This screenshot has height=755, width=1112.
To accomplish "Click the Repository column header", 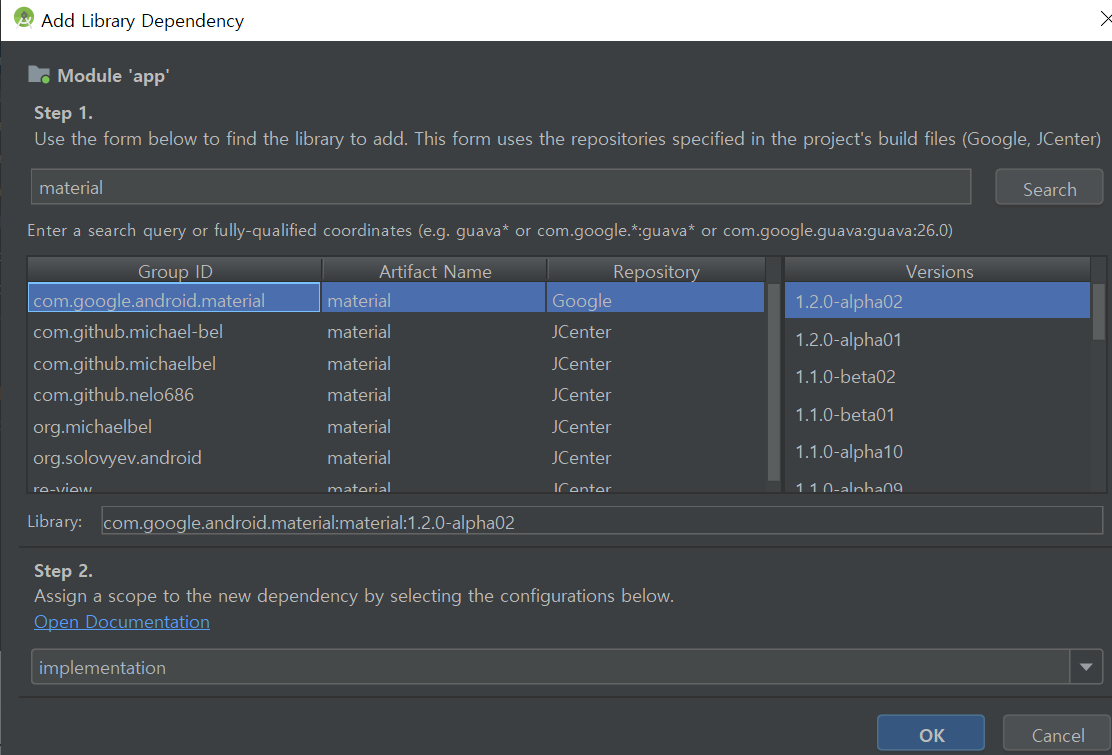I will (656, 271).
